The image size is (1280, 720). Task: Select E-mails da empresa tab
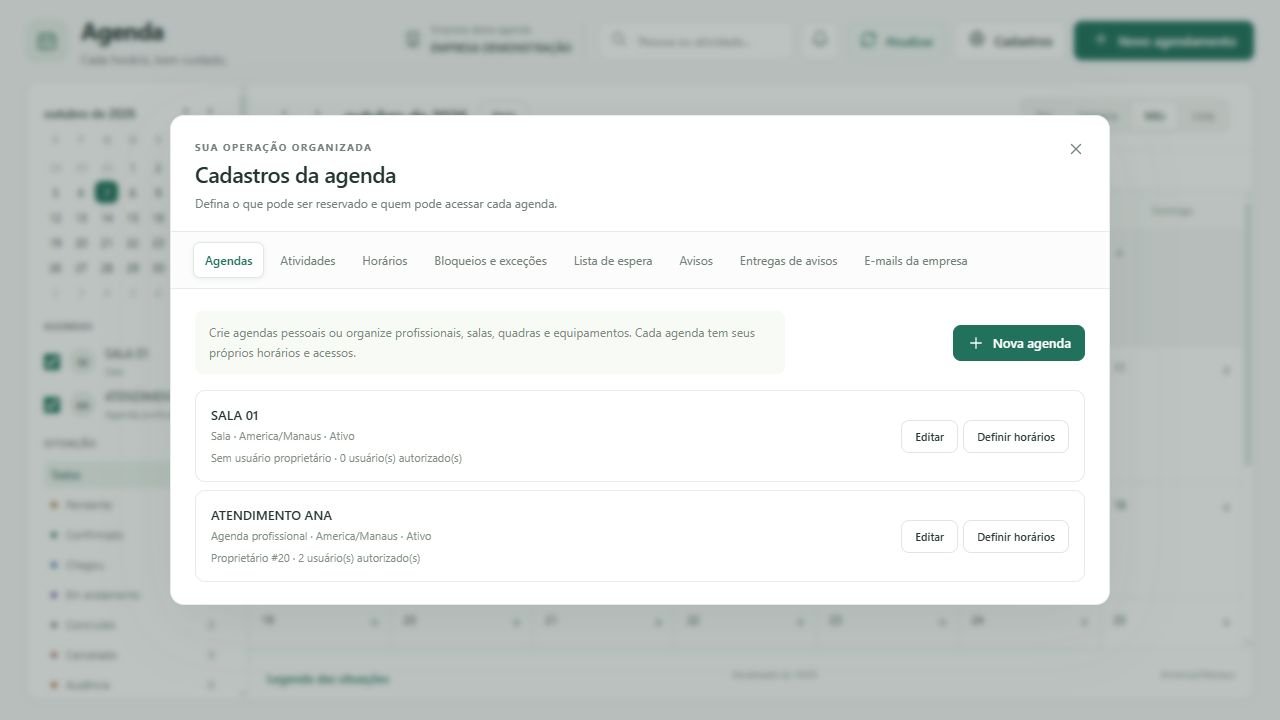[x=915, y=260]
